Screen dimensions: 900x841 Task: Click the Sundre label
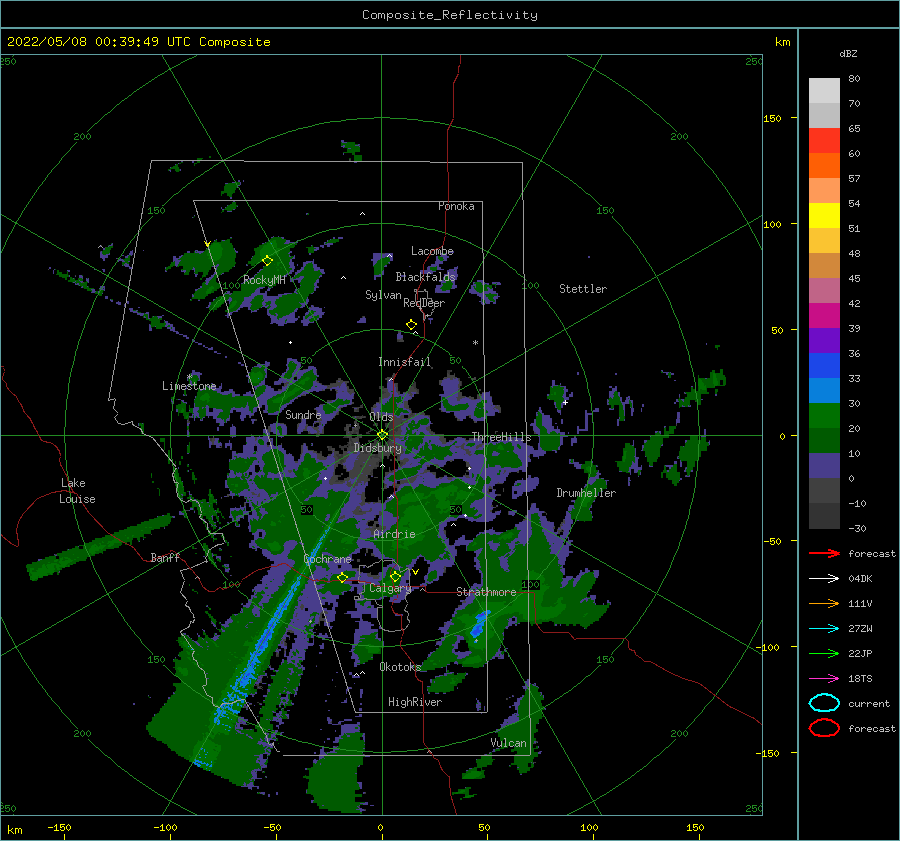coord(303,414)
